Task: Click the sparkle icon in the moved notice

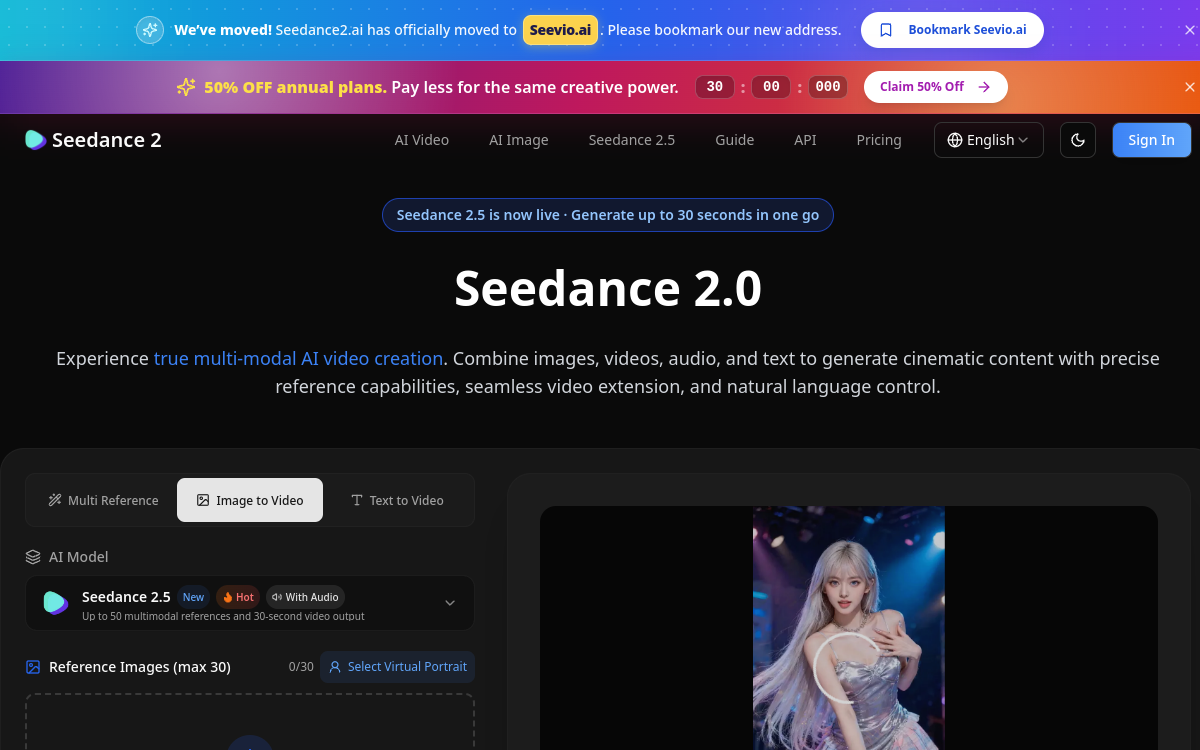Action: [x=150, y=30]
